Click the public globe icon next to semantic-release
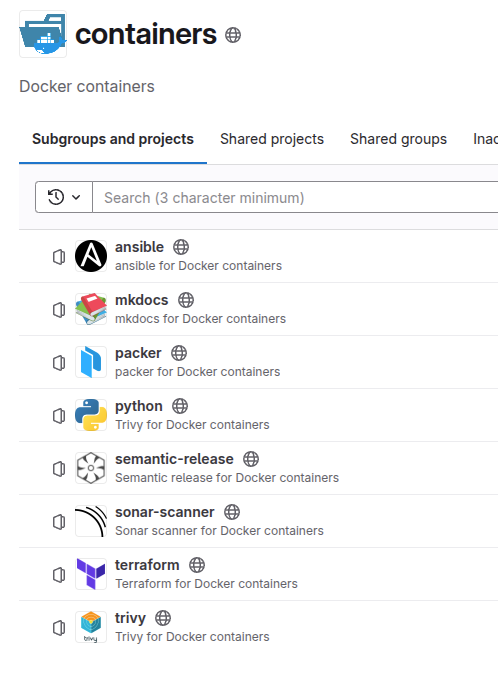Viewport: 498px width, 689px height. coord(251,459)
